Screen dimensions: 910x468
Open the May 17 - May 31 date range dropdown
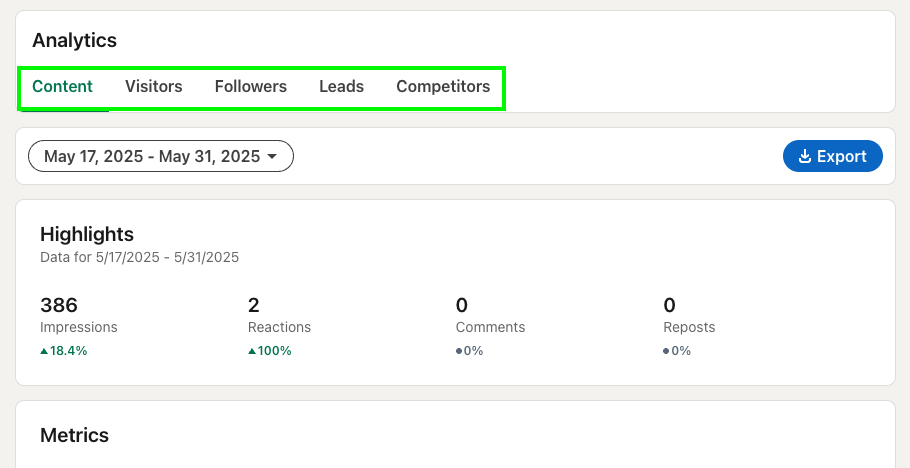tap(160, 156)
